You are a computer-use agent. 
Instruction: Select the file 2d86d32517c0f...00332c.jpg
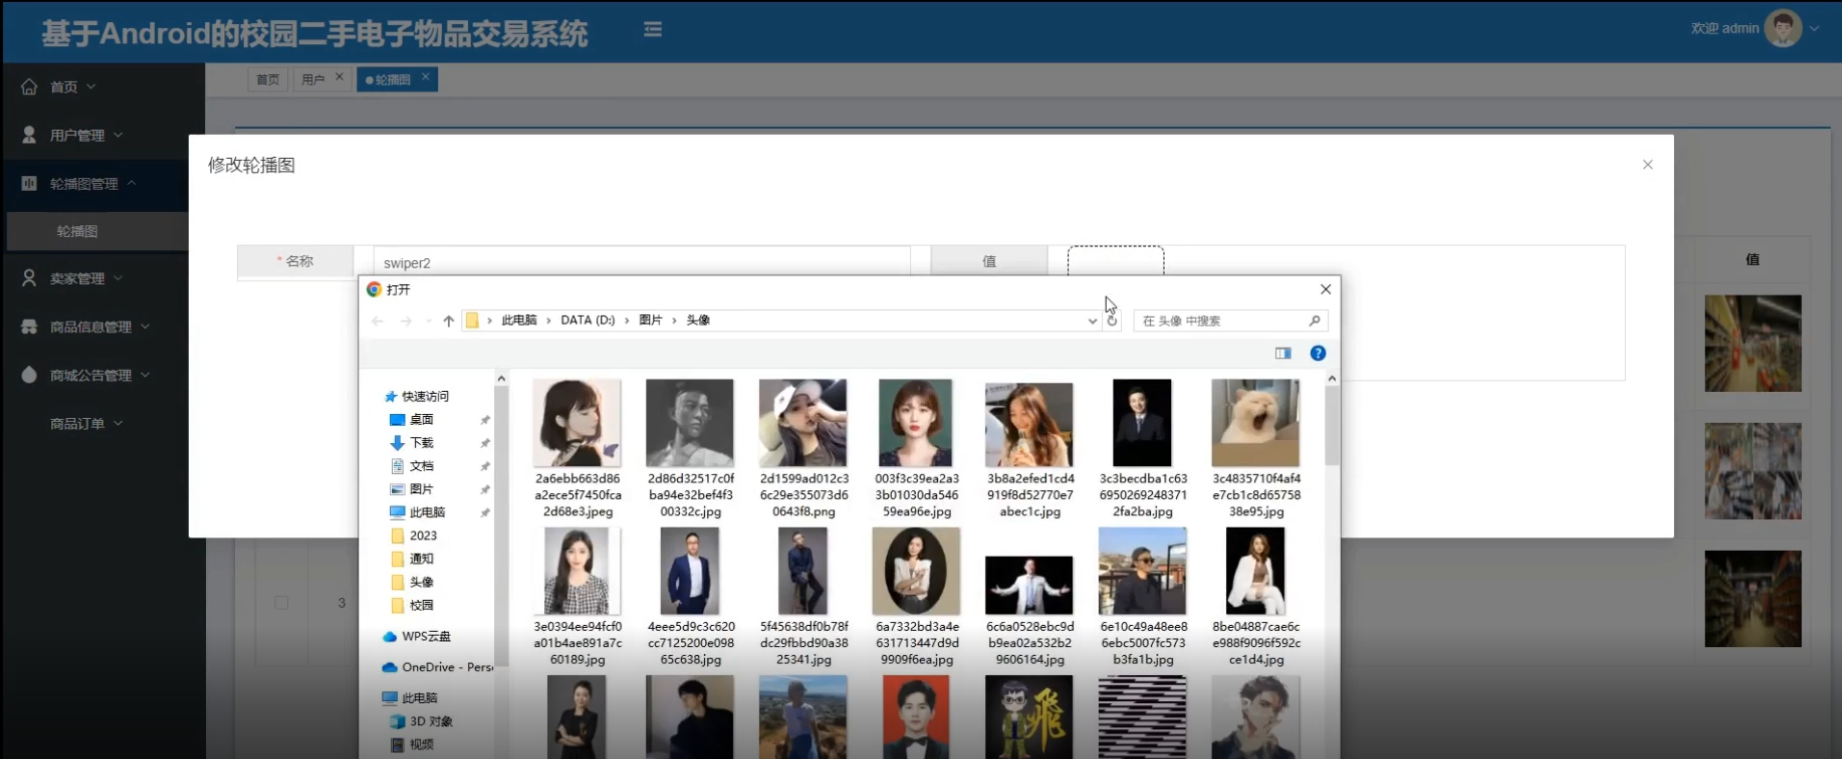pyautogui.click(x=690, y=448)
